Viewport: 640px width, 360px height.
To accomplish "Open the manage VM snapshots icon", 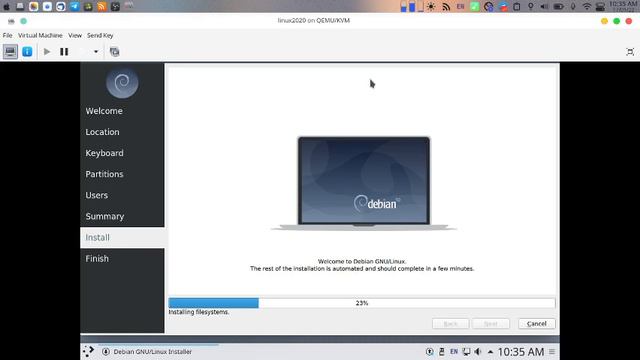I will click(x=115, y=52).
